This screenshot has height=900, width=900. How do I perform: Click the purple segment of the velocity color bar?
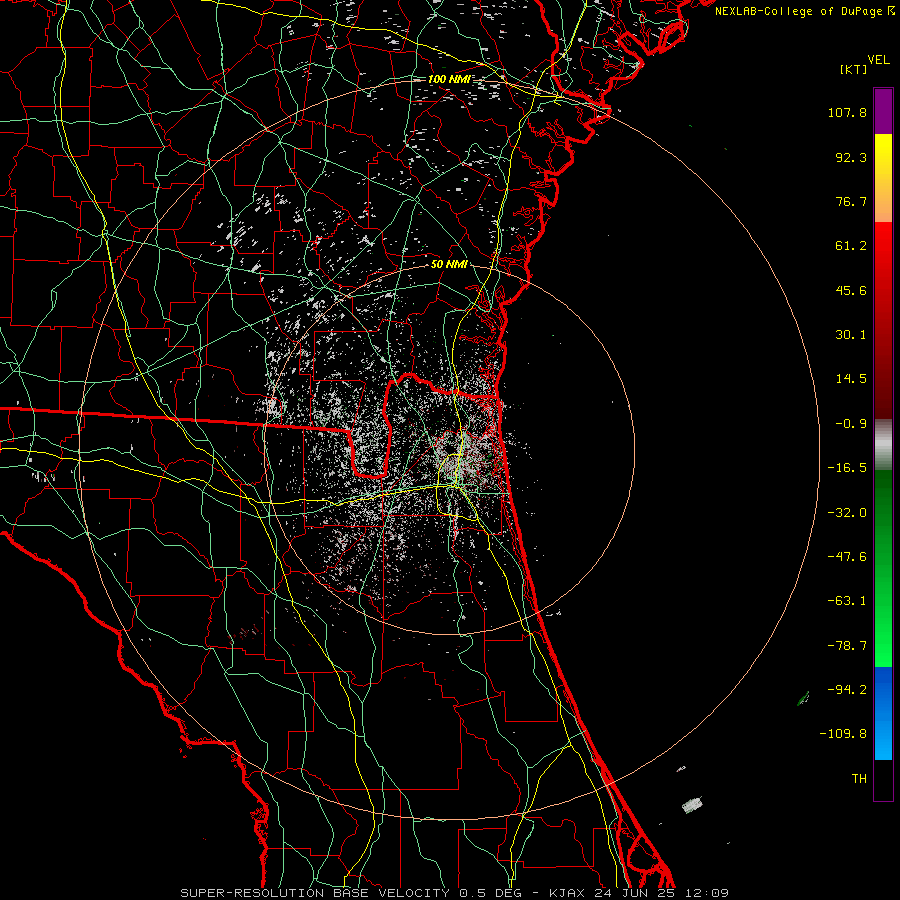[x=883, y=112]
